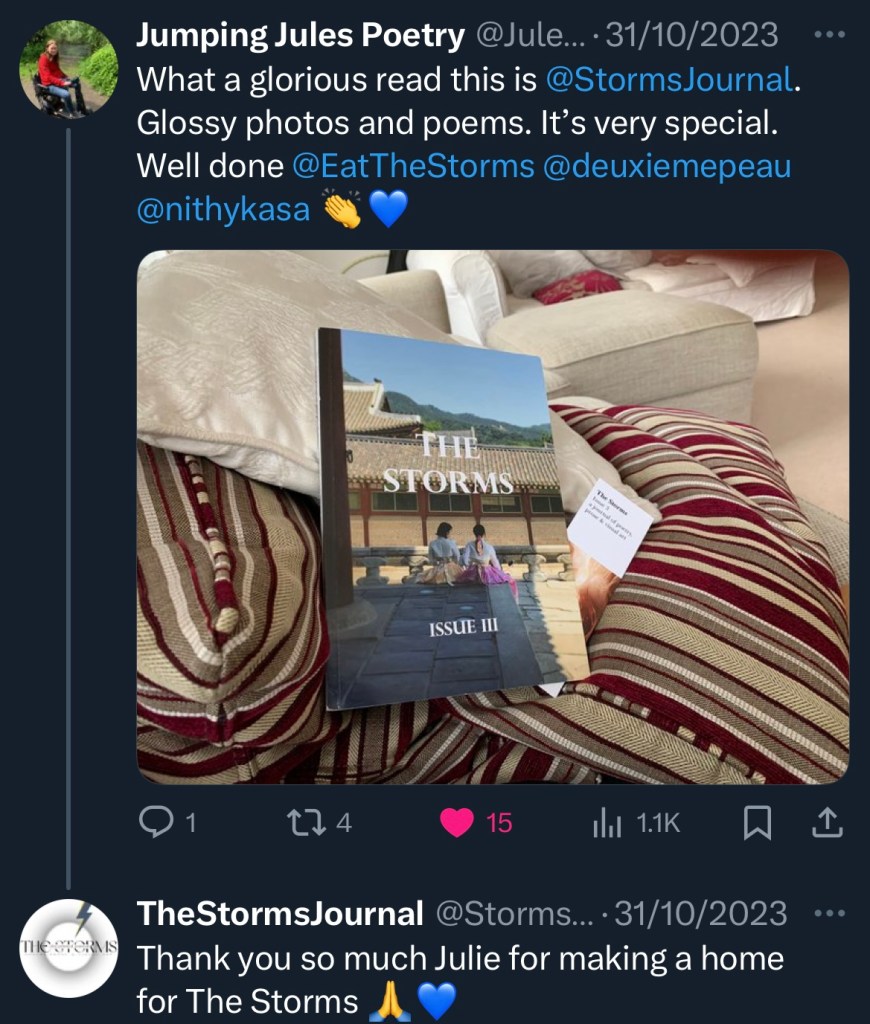Tap the @nithykasa mention
870x1024 pixels.
[x=222, y=210]
